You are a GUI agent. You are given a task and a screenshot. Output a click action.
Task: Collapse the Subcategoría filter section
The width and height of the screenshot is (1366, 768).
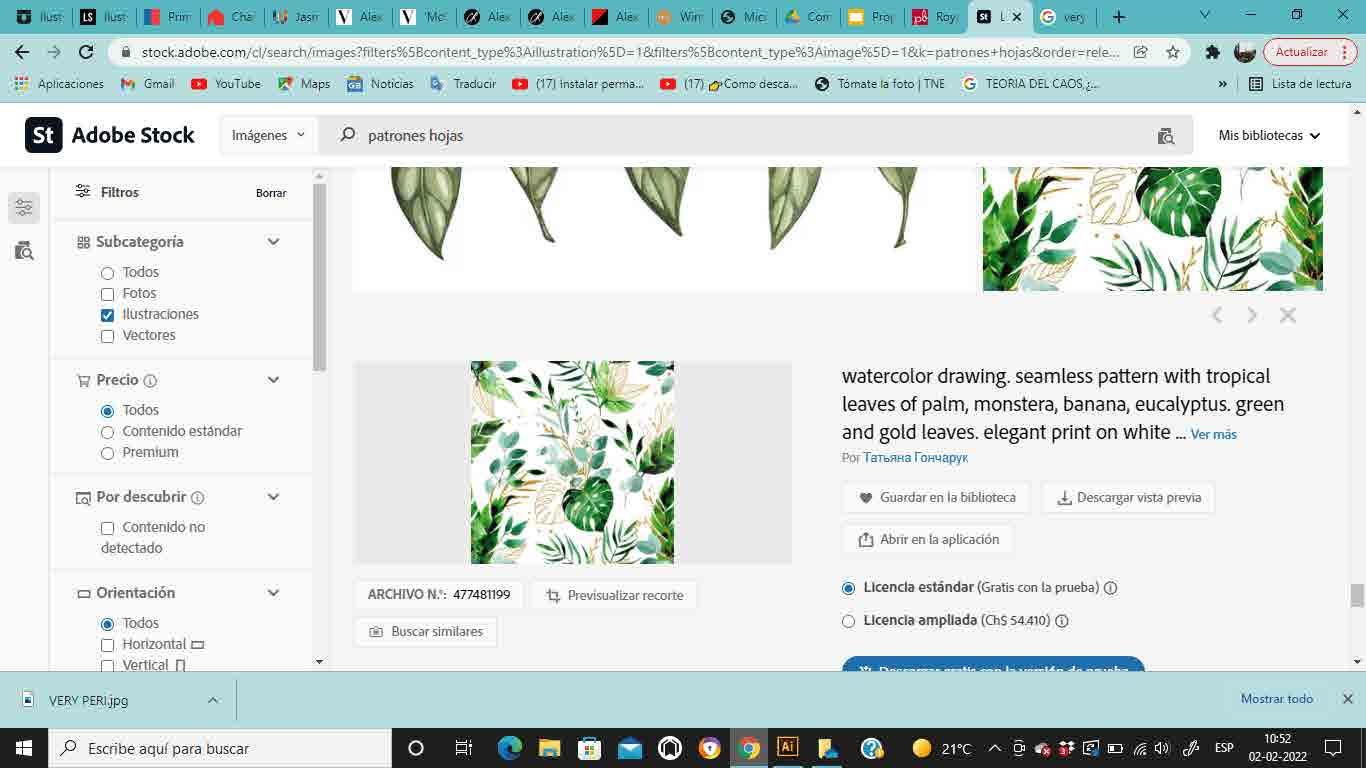tap(273, 242)
